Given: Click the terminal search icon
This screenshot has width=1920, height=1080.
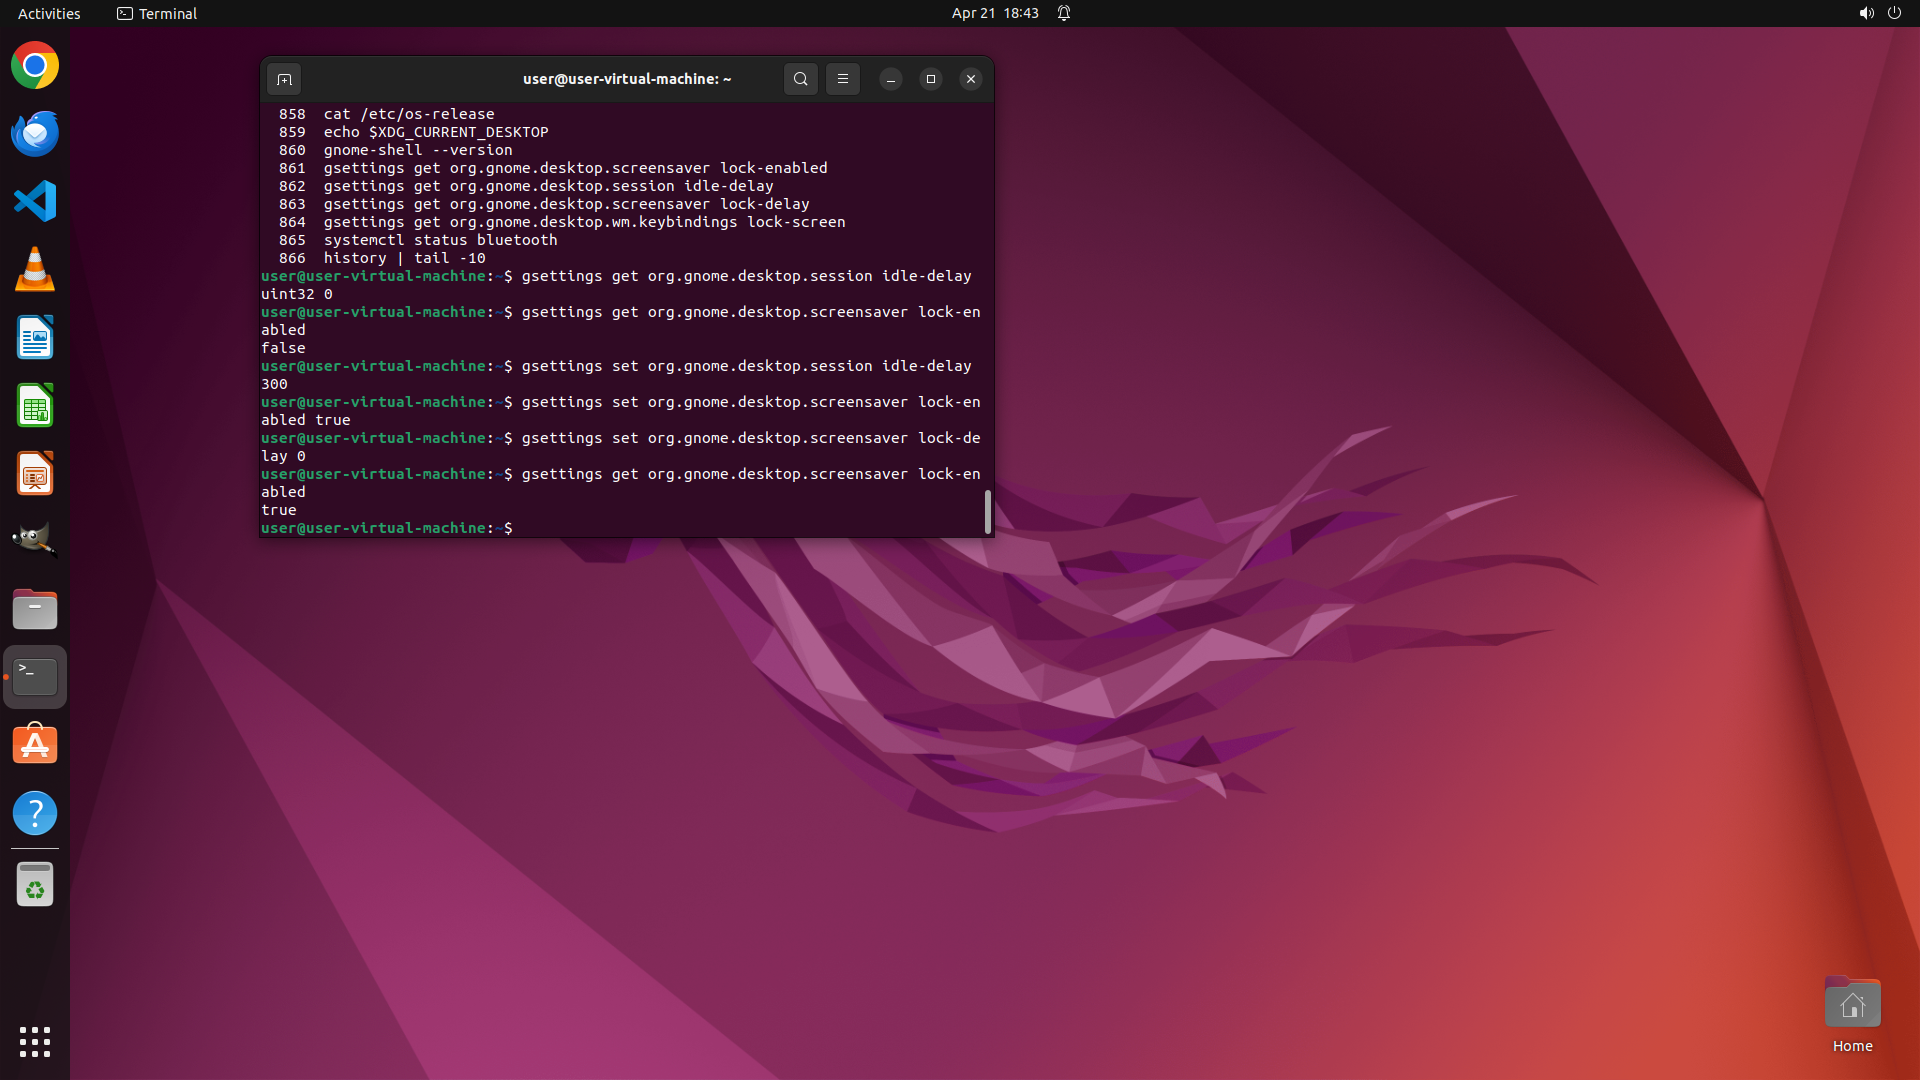Looking at the screenshot, I should (x=800, y=79).
